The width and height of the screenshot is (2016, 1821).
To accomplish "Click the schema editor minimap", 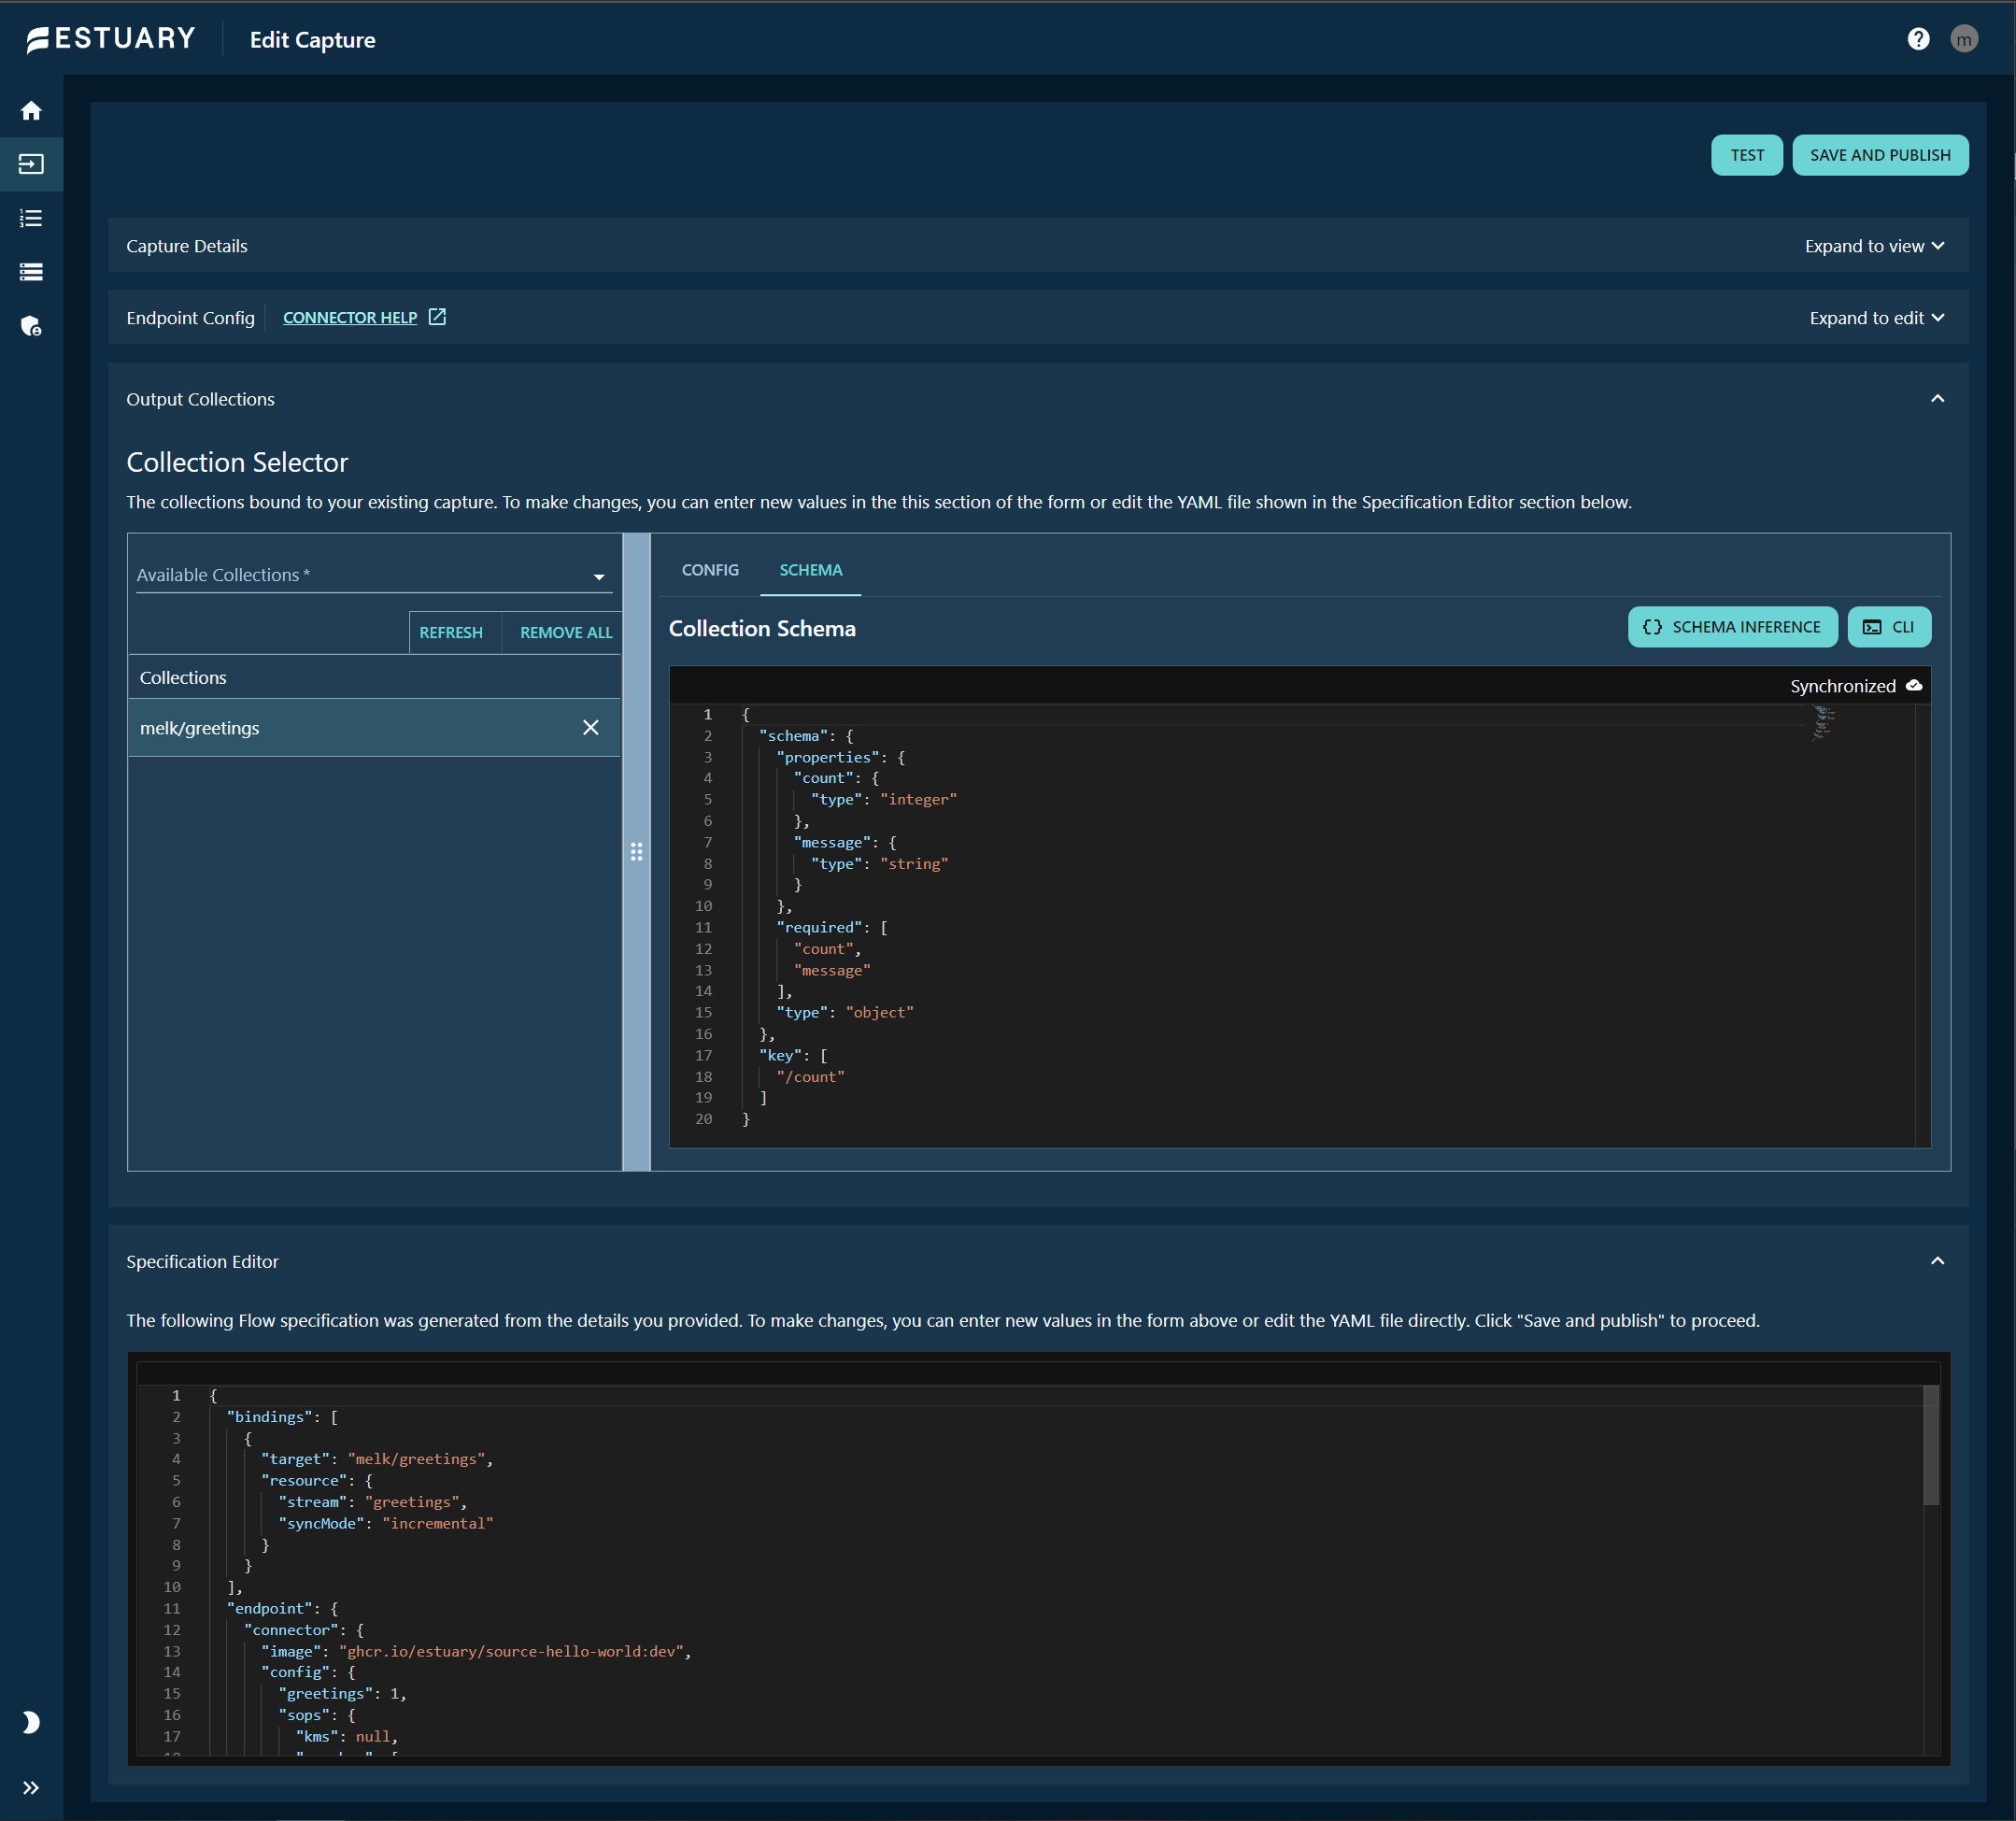I will 1823,724.
